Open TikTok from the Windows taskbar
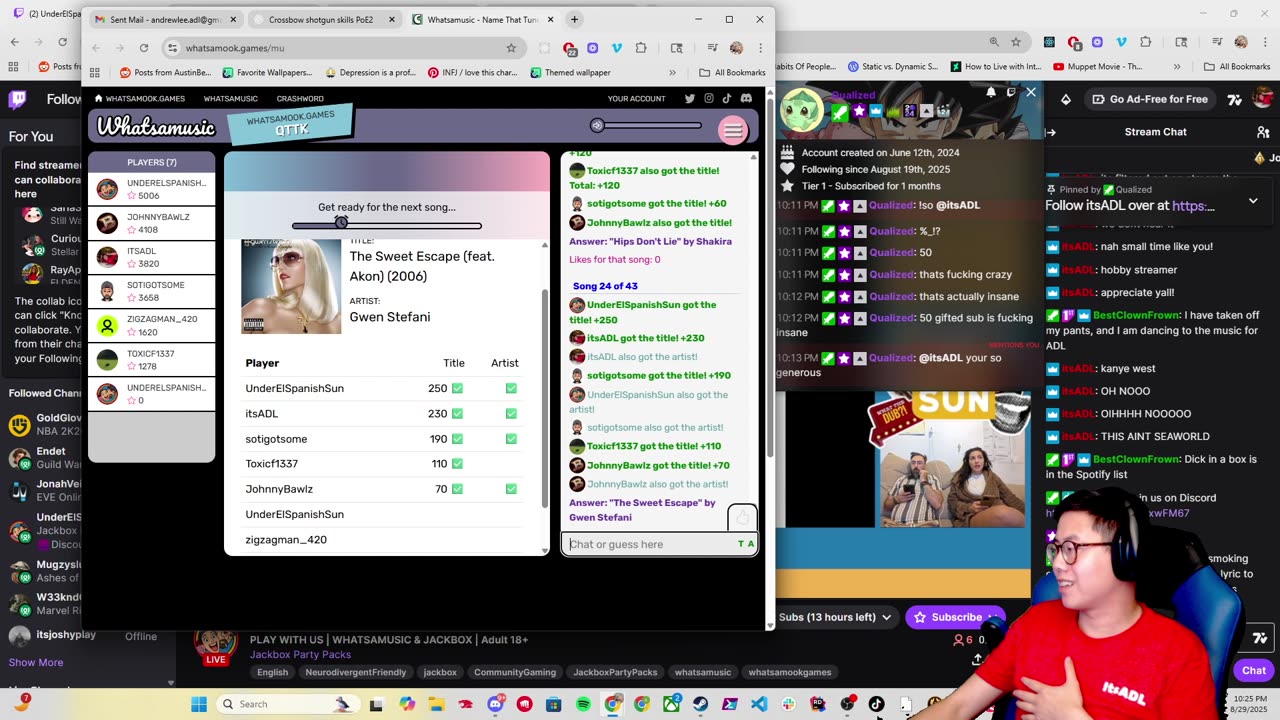This screenshot has width=1280, height=720. (x=876, y=704)
